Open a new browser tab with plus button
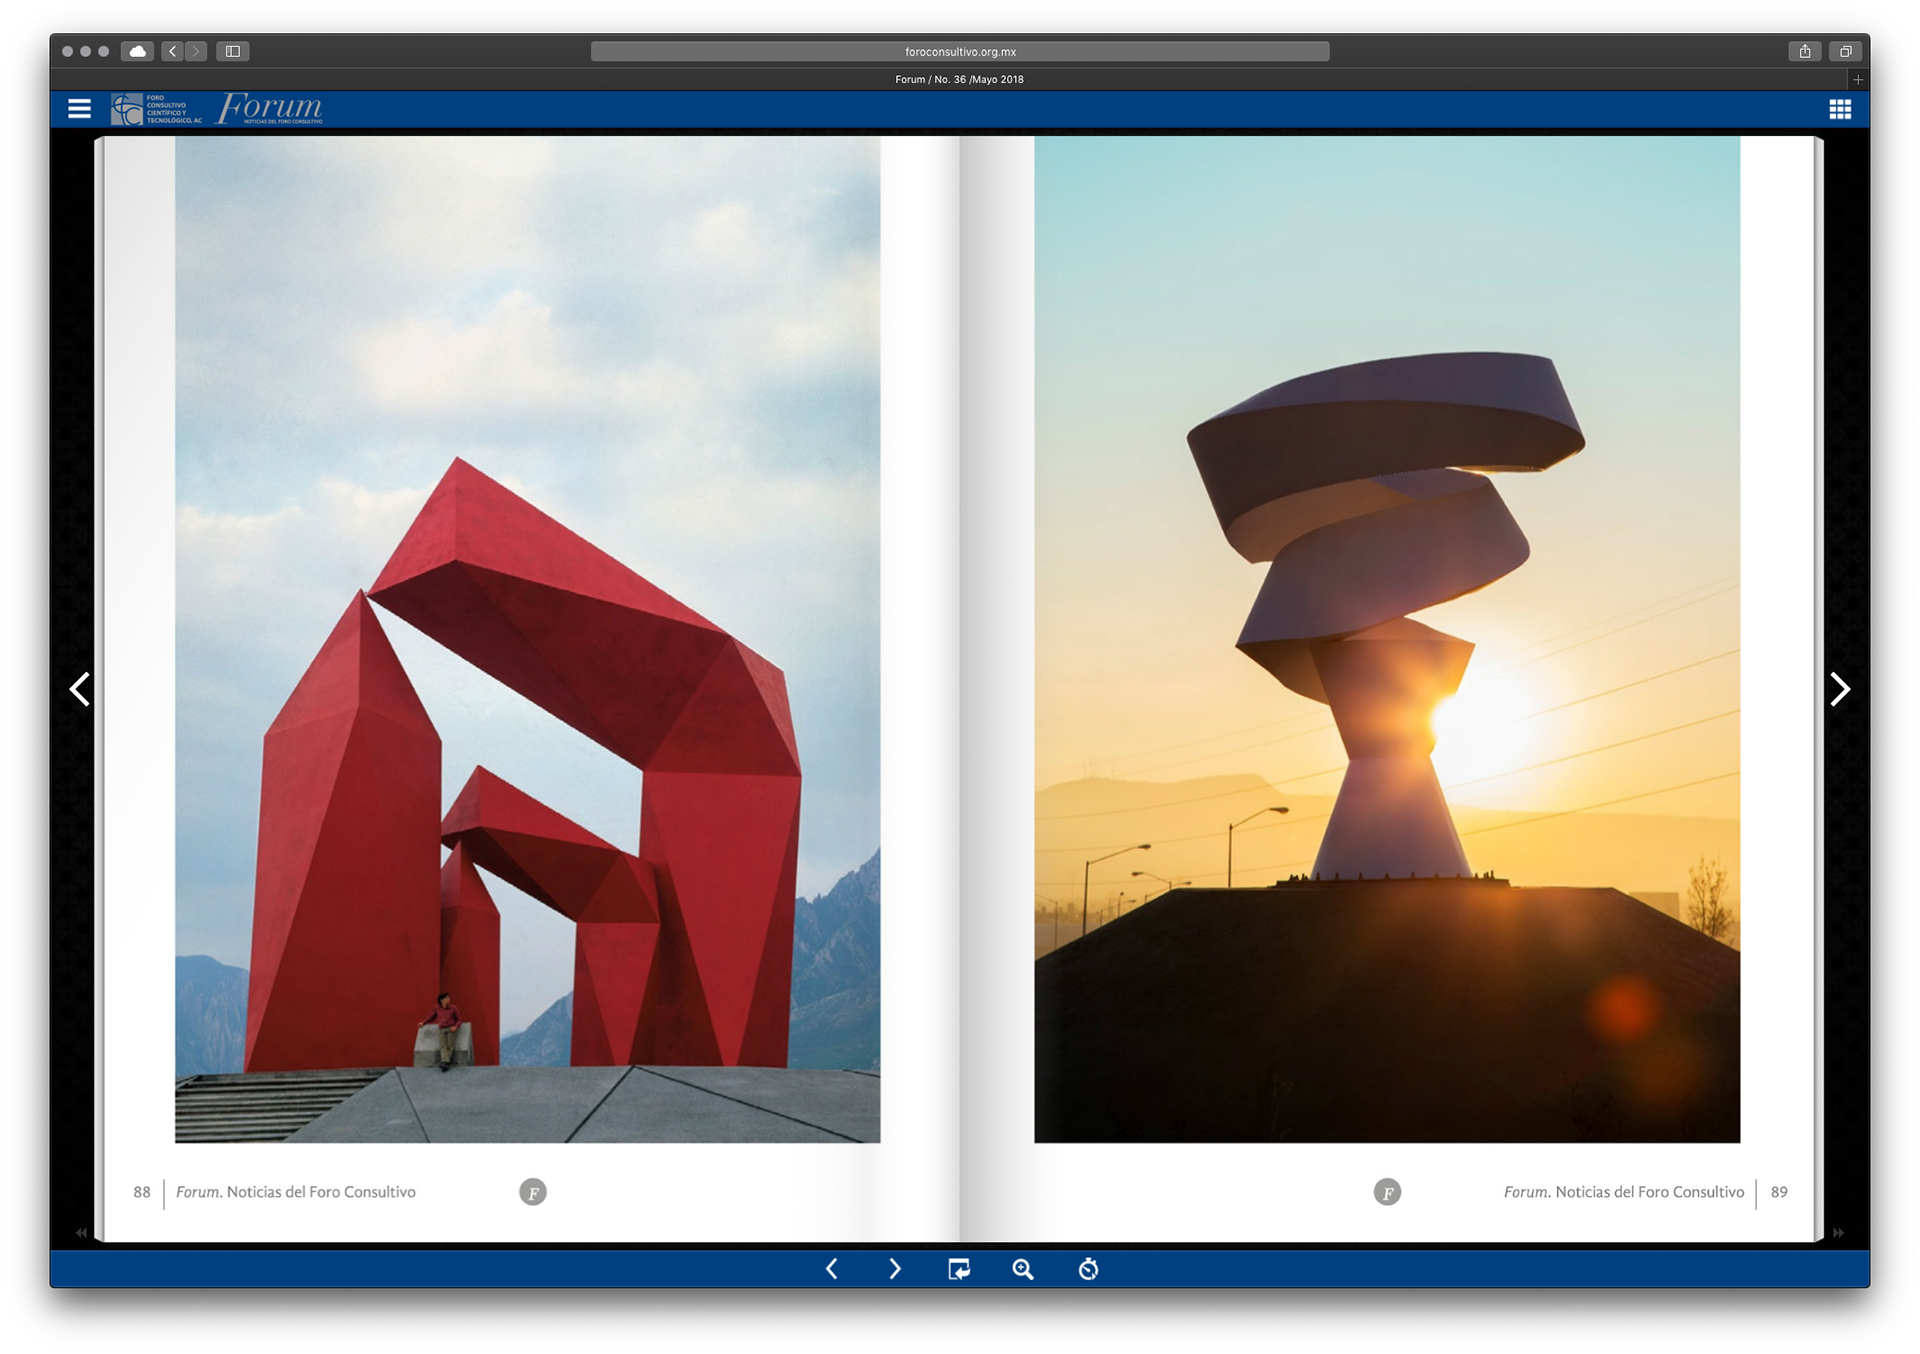1920x1354 pixels. pyautogui.click(x=1858, y=79)
